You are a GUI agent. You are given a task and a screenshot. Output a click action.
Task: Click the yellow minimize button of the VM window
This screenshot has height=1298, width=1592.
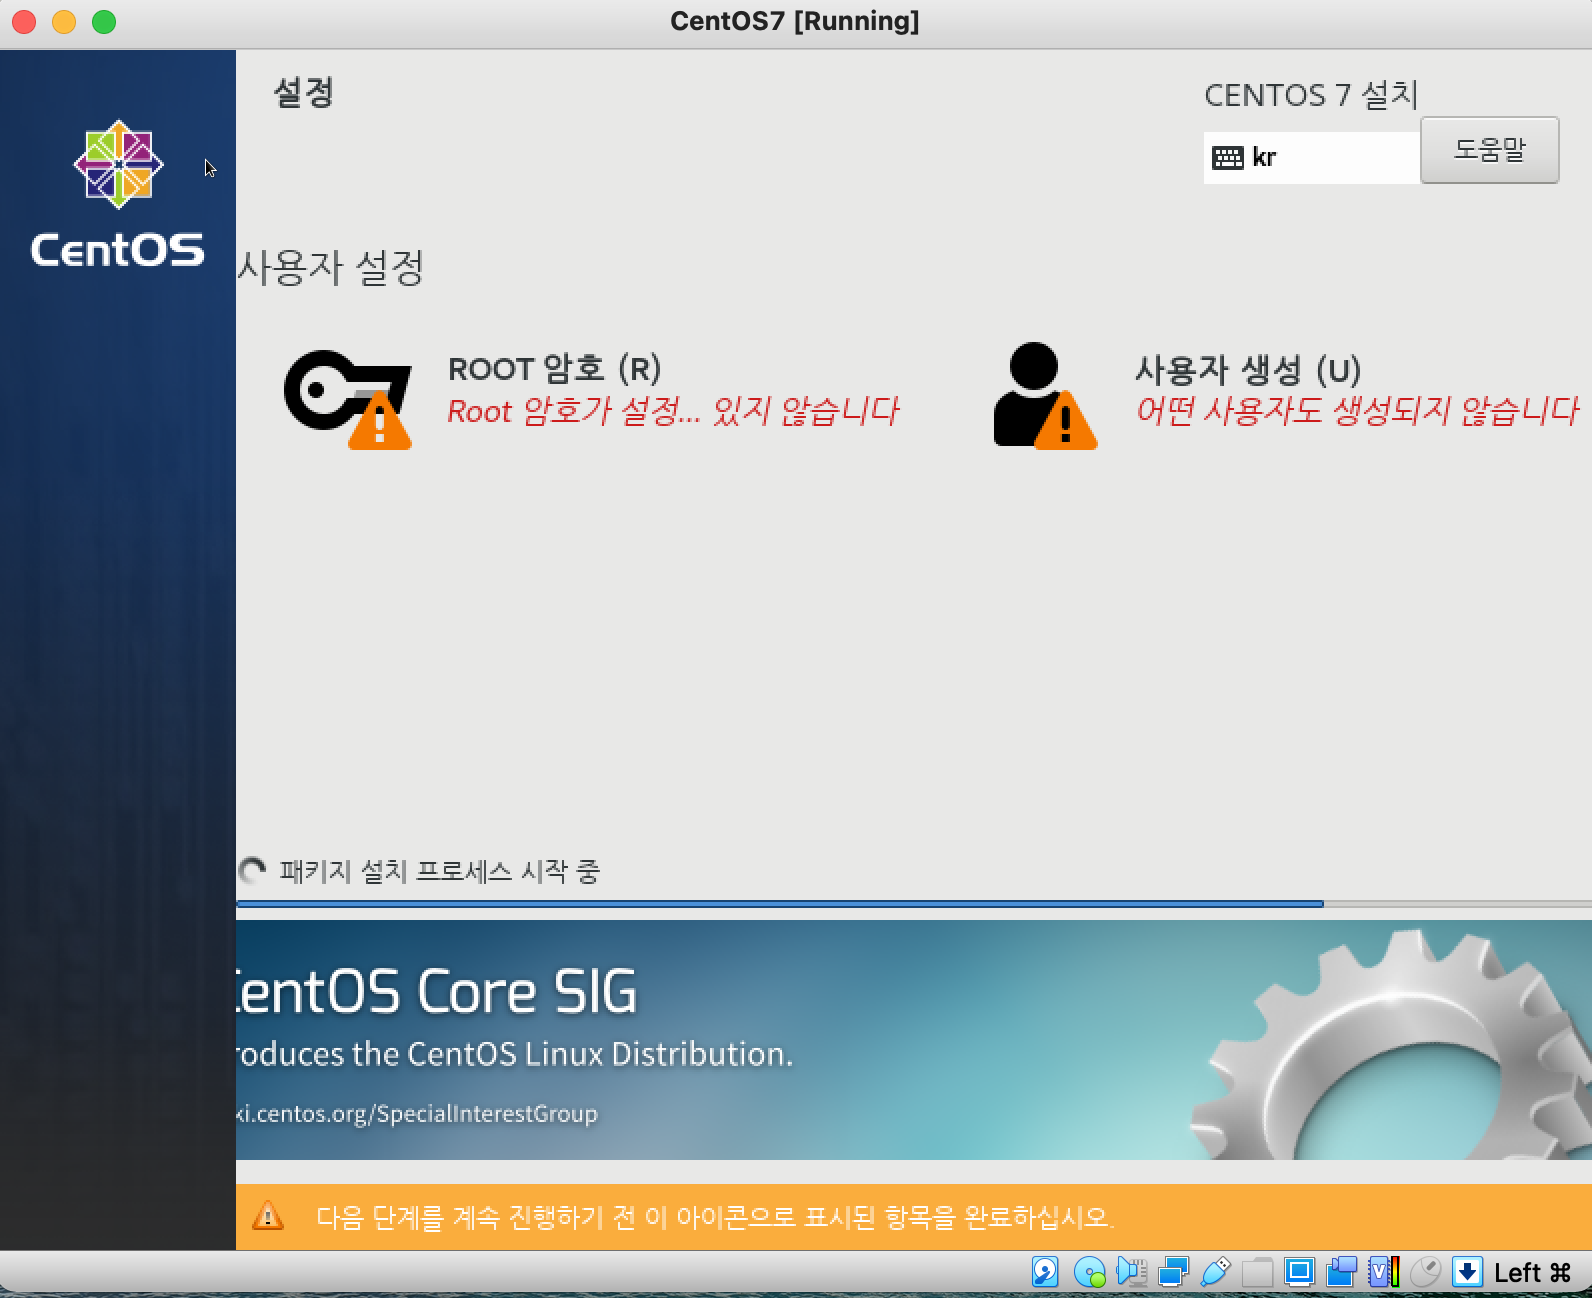coord(64,22)
